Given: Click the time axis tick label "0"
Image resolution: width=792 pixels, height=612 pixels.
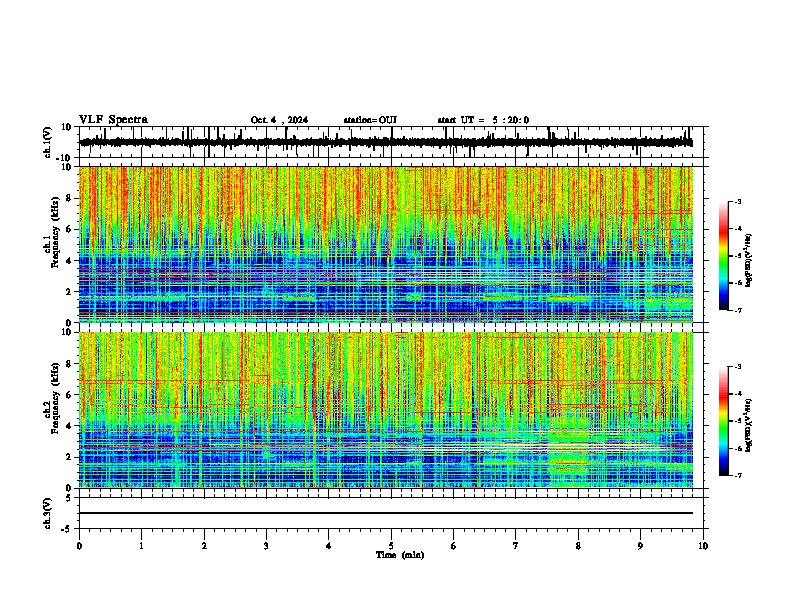Looking at the screenshot, I should (x=79, y=546).
